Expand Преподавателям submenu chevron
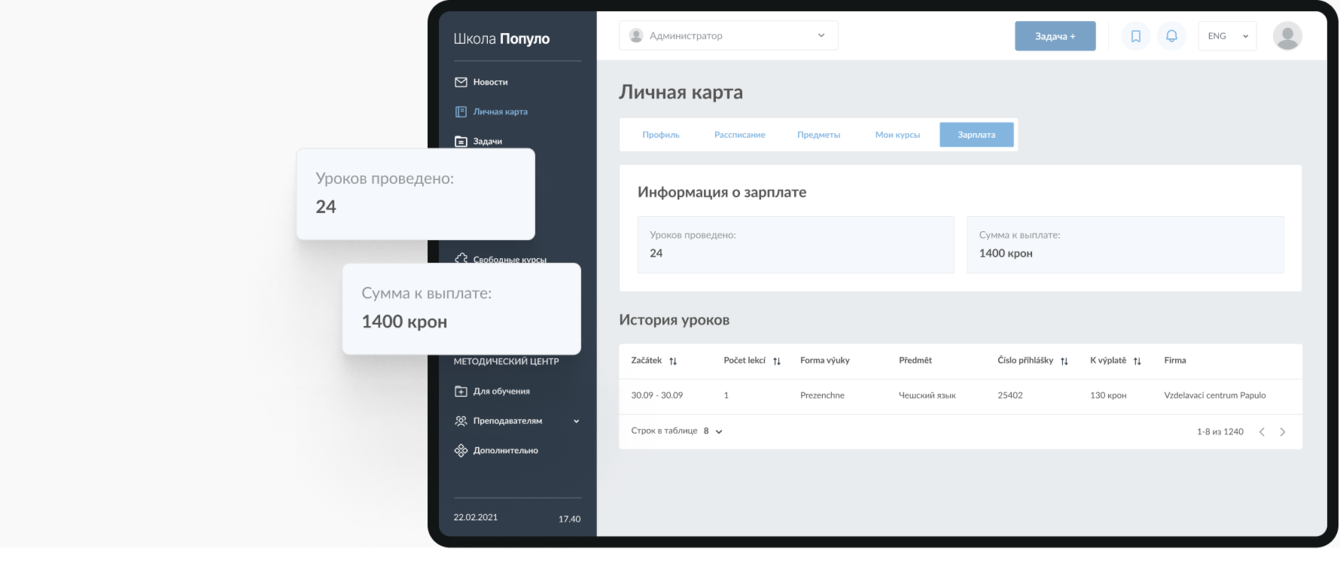This screenshot has height=573, width=1340. tap(576, 421)
